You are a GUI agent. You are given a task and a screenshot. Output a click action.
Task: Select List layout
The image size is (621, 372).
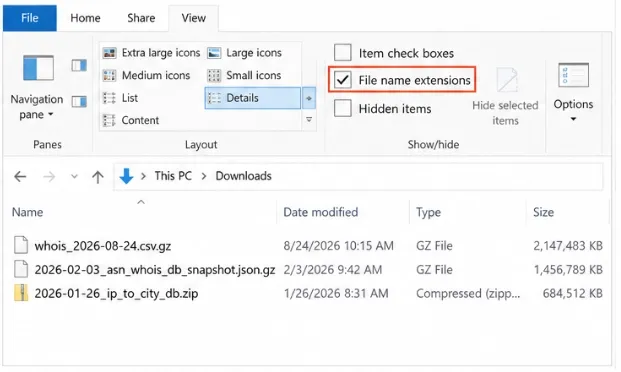click(x=120, y=98)
